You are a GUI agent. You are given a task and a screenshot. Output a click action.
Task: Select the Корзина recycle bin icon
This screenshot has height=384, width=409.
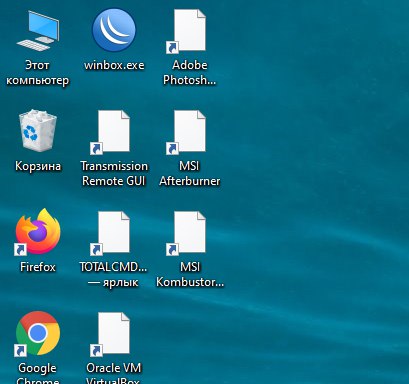click(x=38, y=131)
